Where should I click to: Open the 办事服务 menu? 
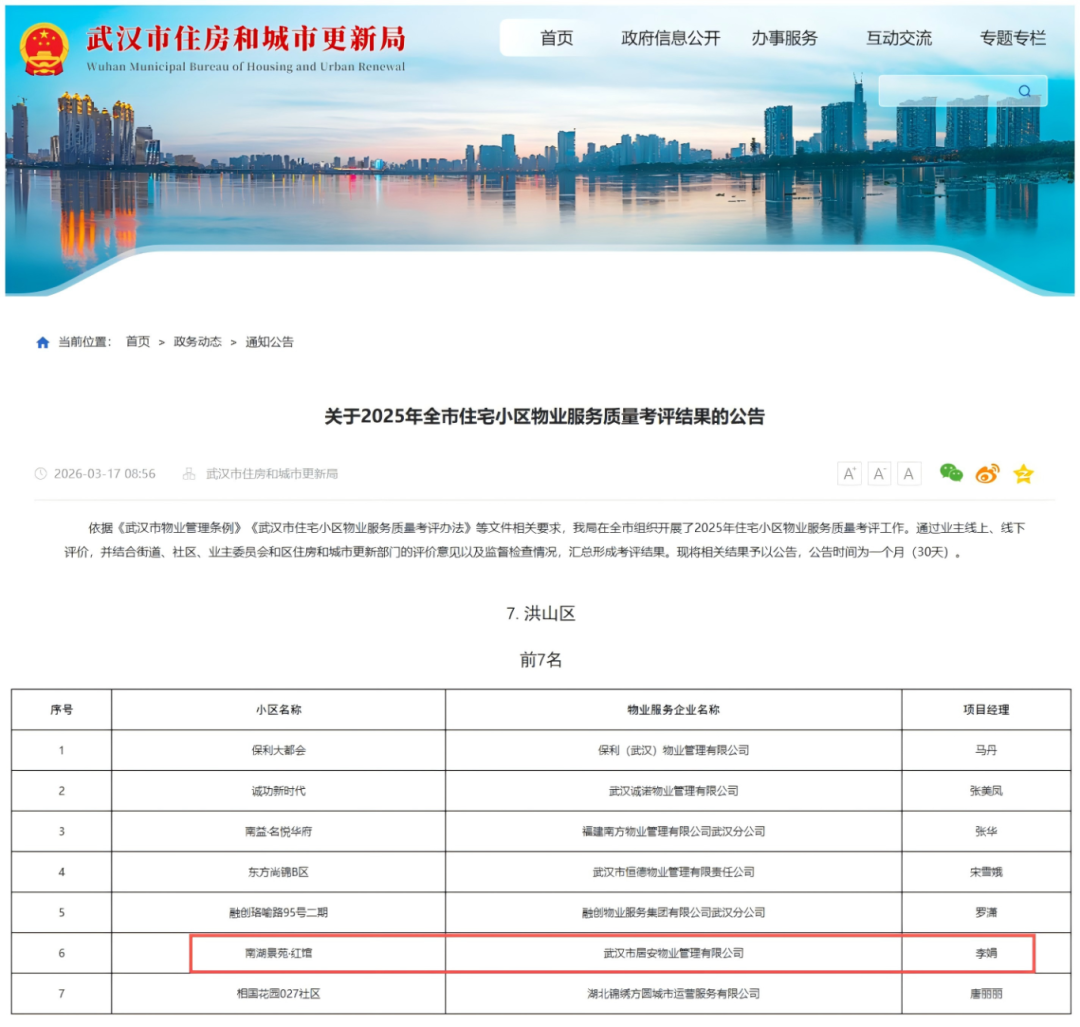(x=786, y=38)
